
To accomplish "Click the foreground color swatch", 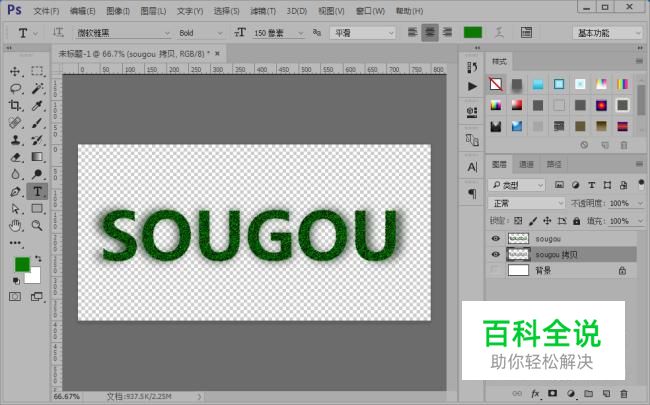I will coord(22,264).
